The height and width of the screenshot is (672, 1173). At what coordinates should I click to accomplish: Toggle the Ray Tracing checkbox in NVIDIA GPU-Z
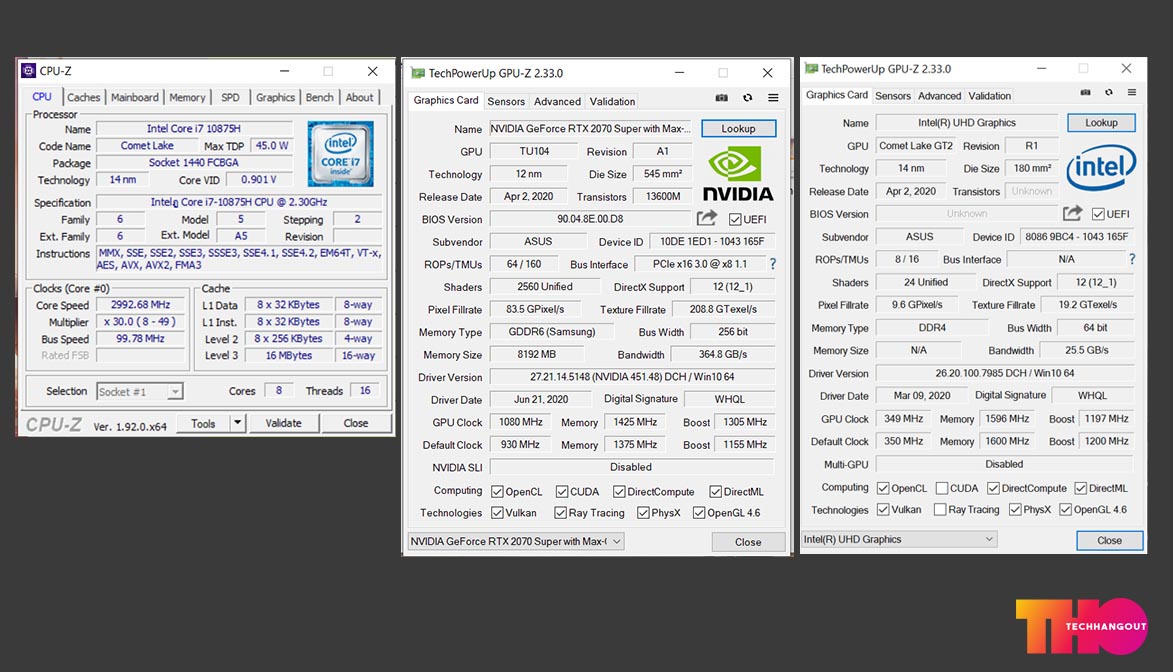(x=560, y=513)
